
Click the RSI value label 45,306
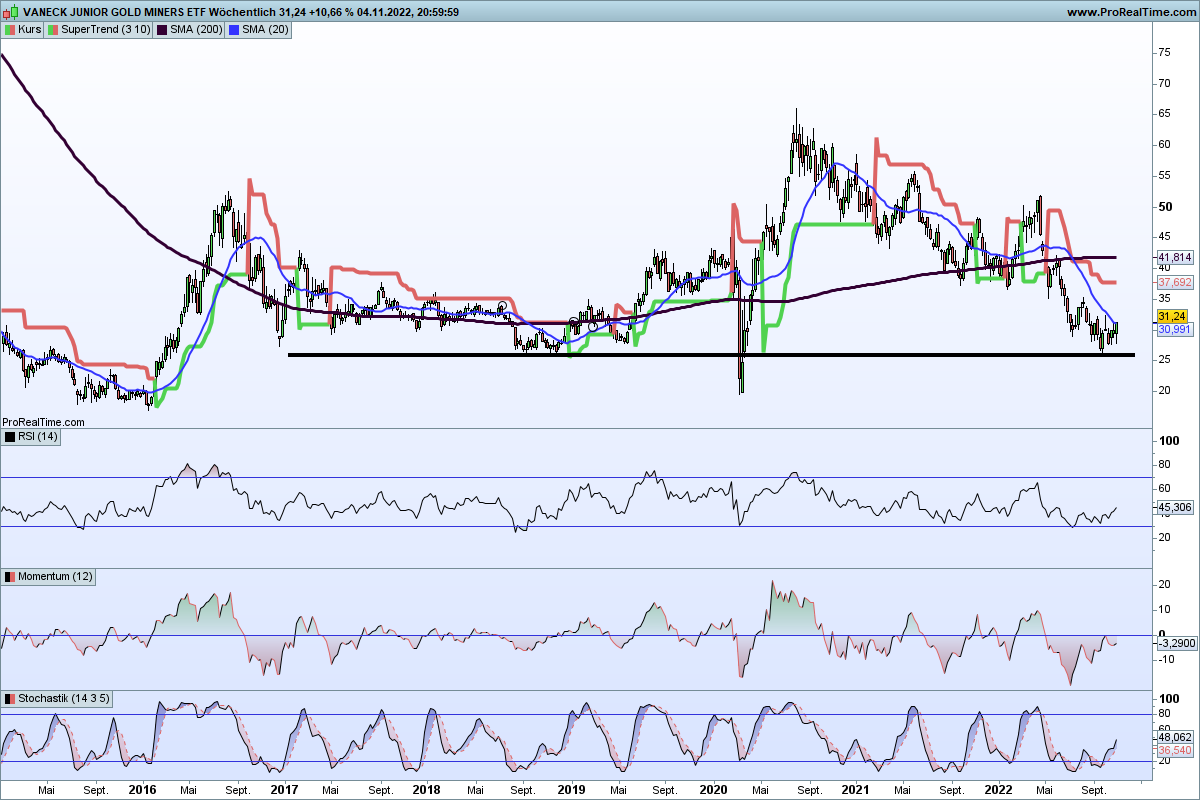pyautogui.click(x=1174, y=508)
